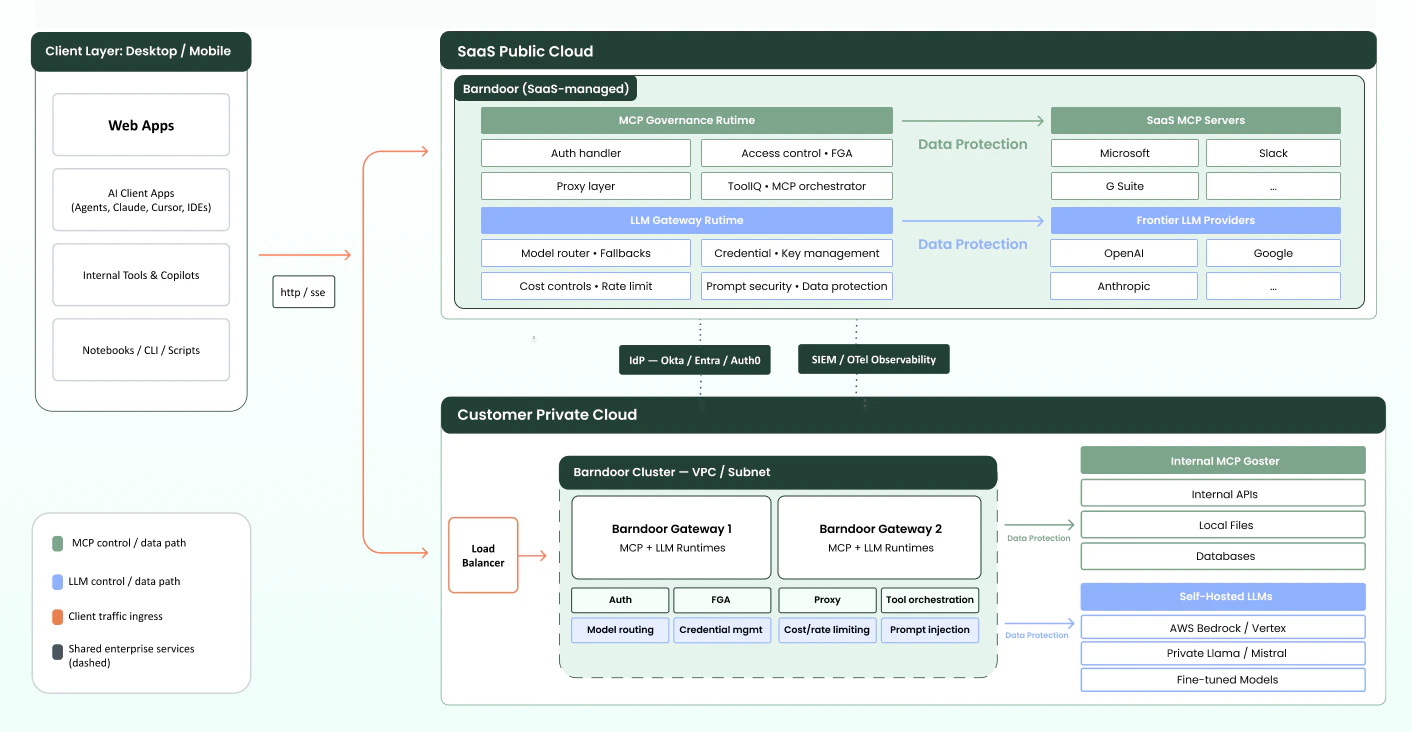Click the Barndoor (SaaS-managed) label

point(545,89)
